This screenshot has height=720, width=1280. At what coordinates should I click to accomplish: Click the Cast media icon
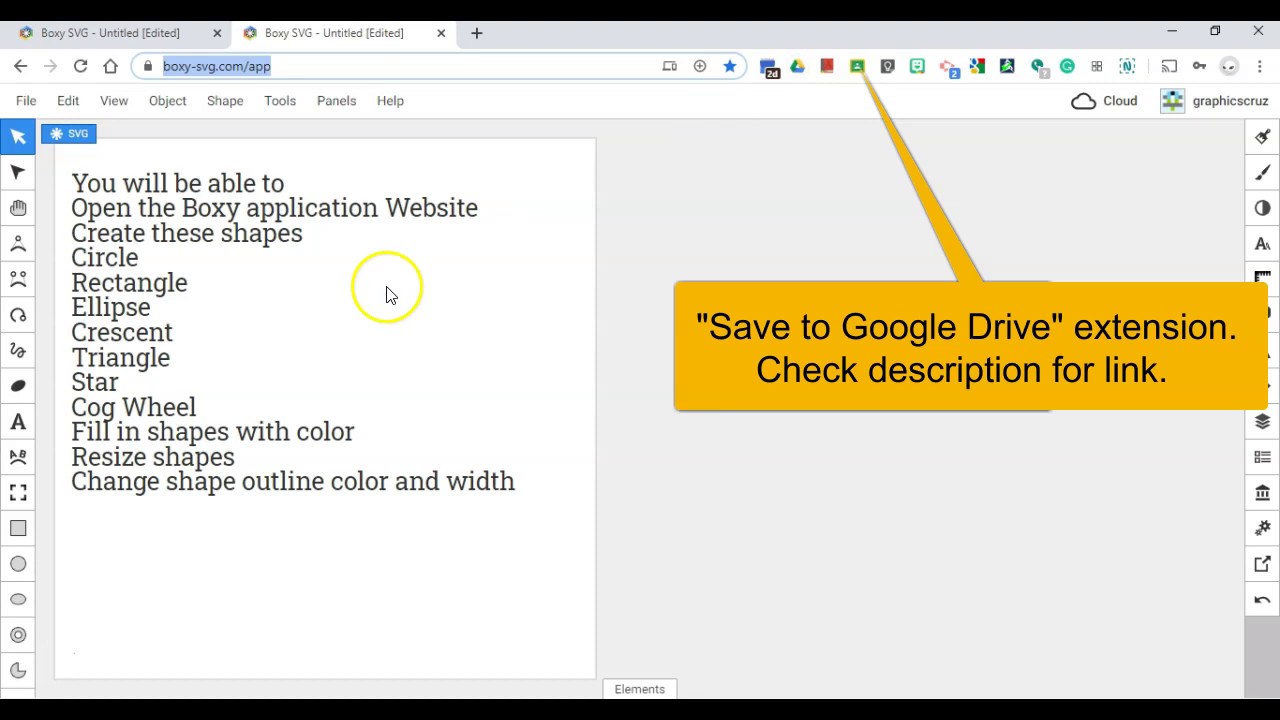[1169, 66]
